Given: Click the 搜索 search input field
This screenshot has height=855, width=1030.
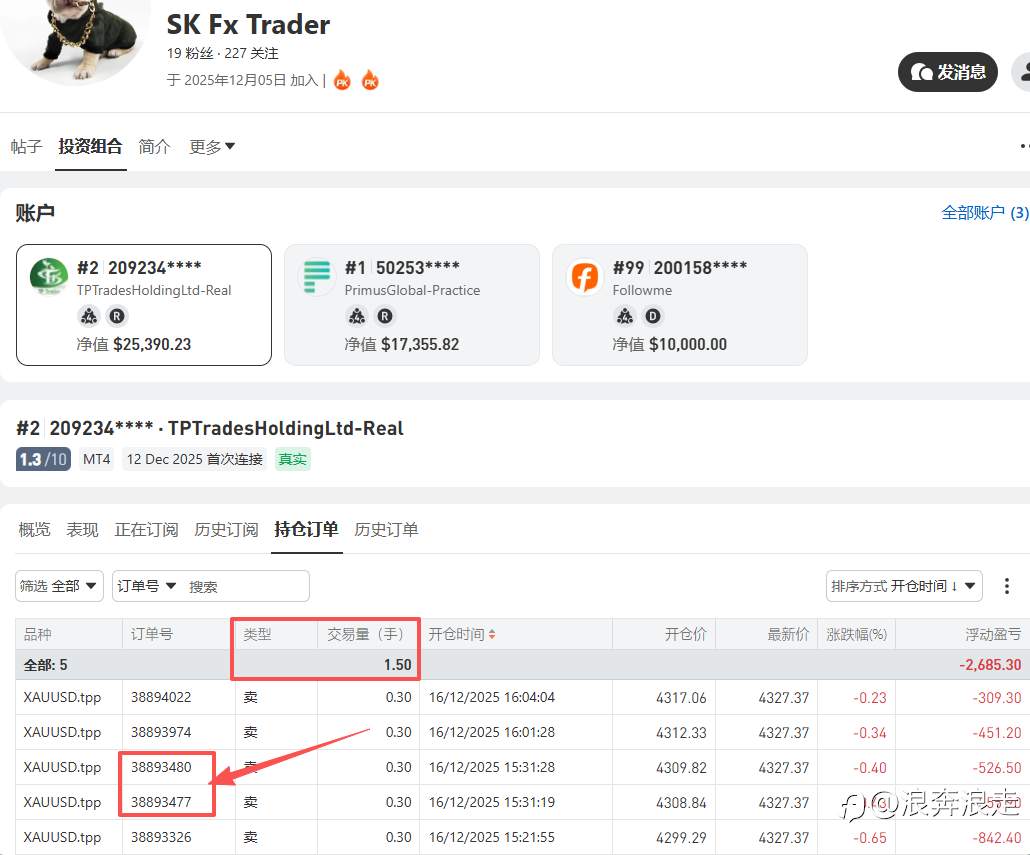Looking at the screenshot, I should click(x=246, y=586).
